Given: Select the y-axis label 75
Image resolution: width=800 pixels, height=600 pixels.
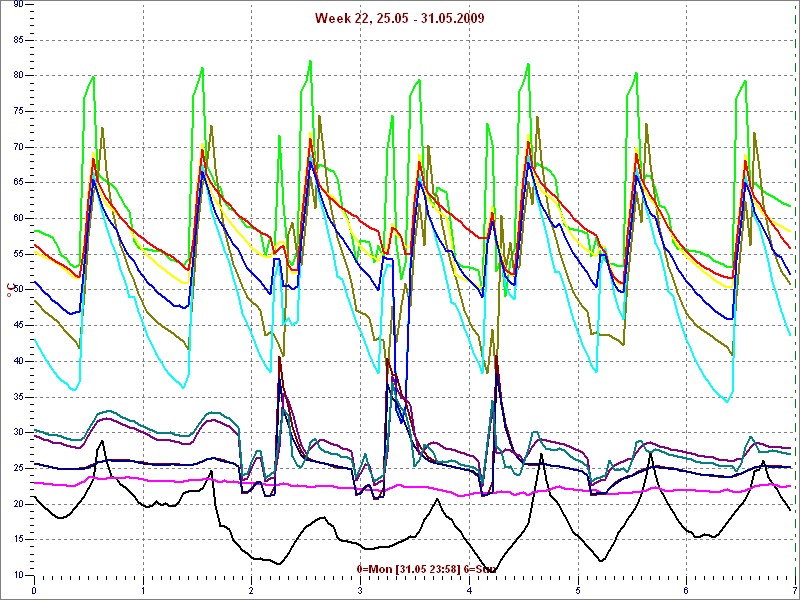Looking at the screenshot, I should 17,112.
